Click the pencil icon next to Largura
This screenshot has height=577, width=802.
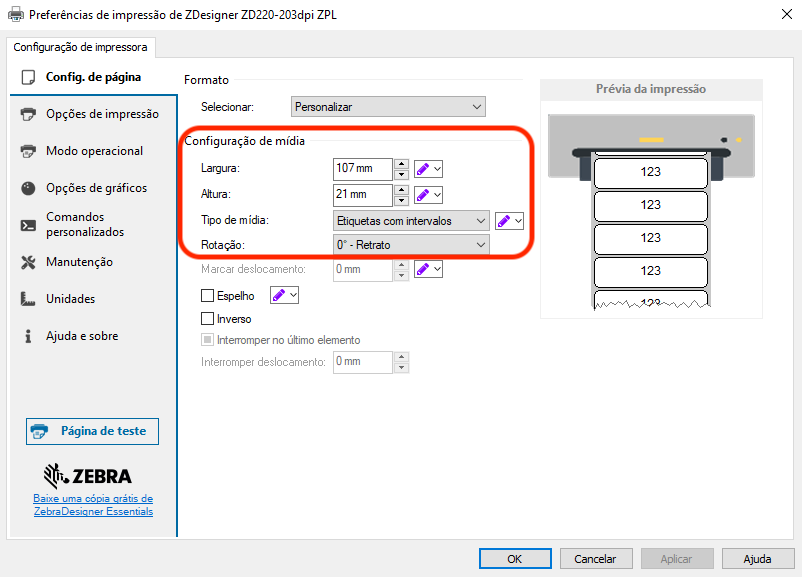[x=423, y=168]
